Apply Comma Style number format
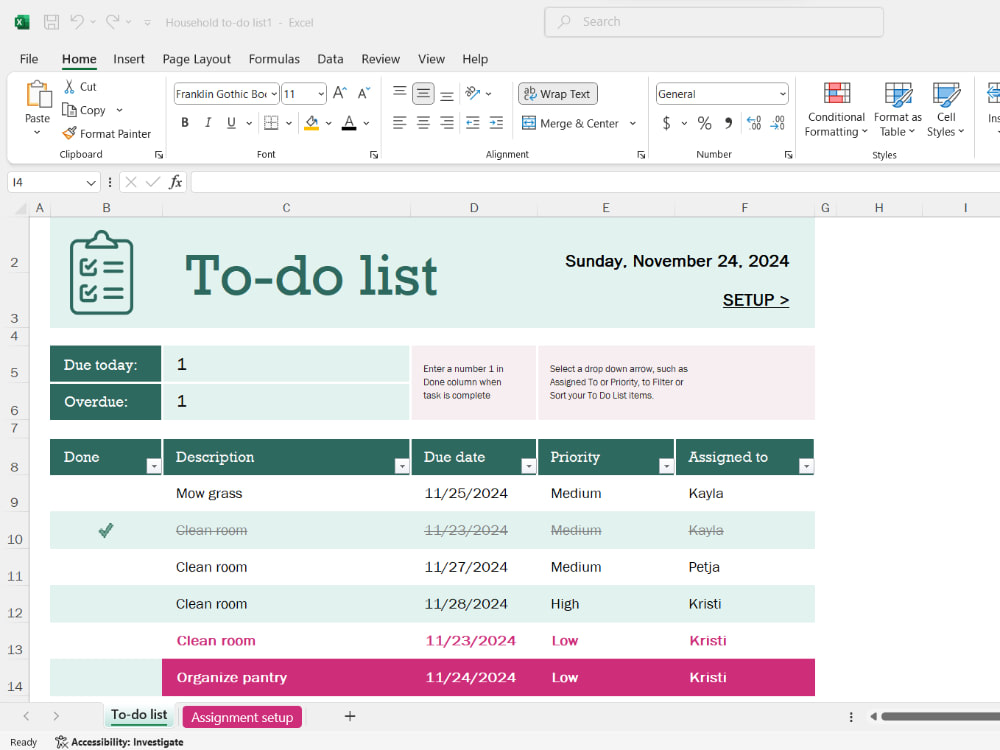 728,122
